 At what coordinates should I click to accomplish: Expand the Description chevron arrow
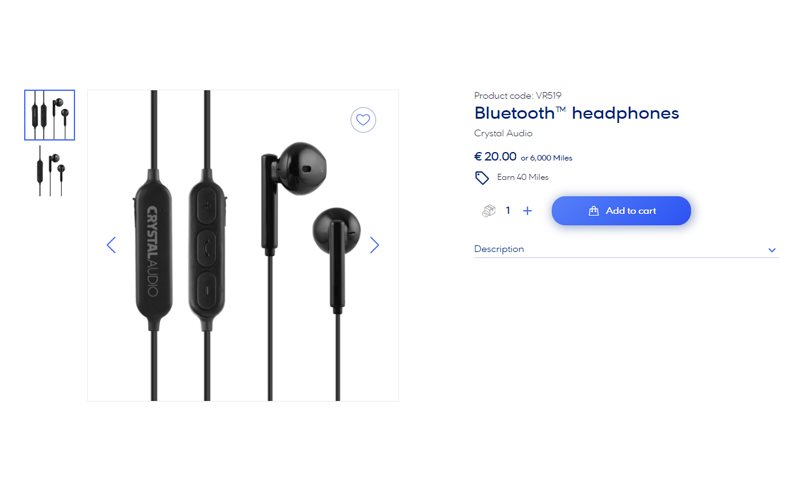[x=772, y=250]
